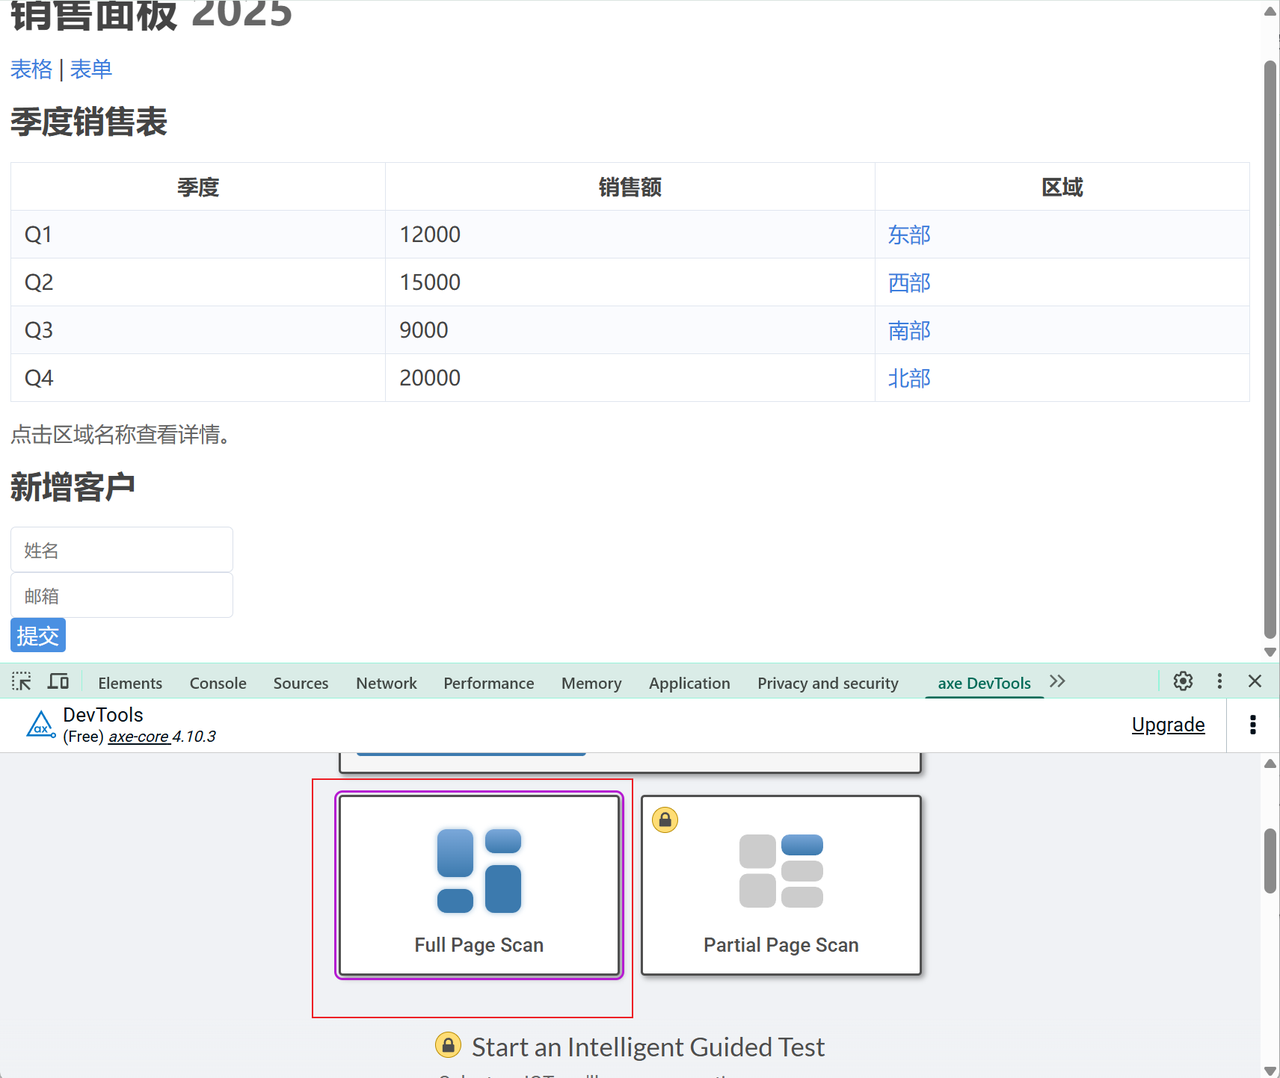The width and height of the screenshot is (1280, 1078).
Task: Open the 北部 region link
Action: (x=909, y=379)
